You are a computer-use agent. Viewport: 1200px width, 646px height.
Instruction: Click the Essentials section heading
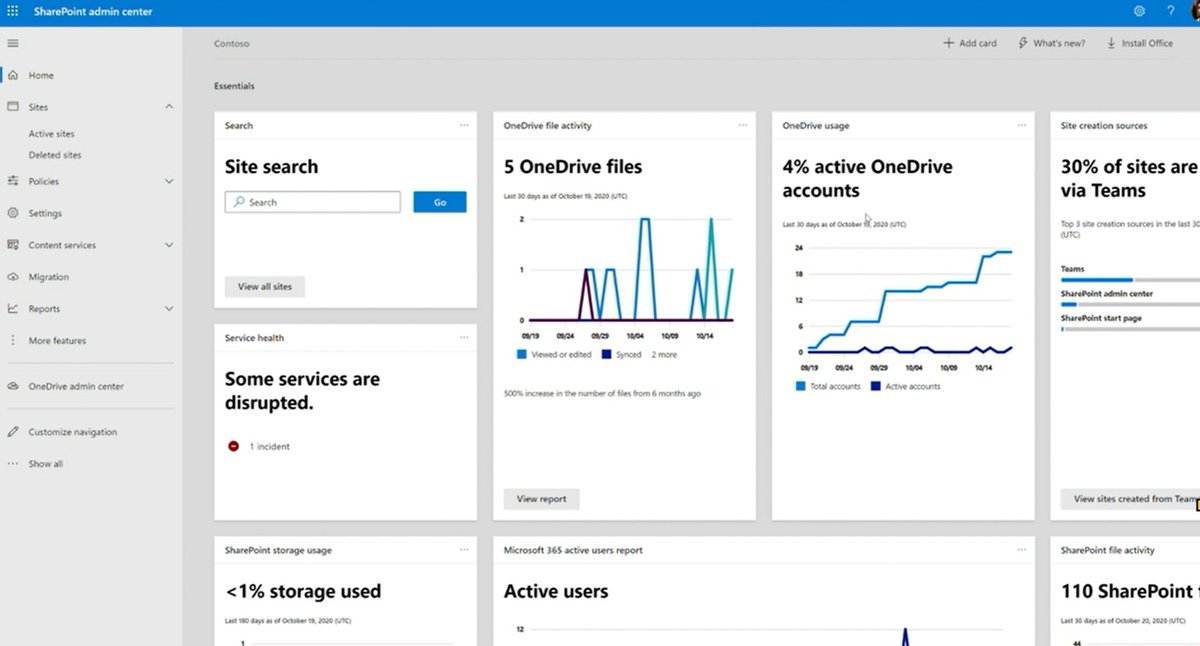(234, 86)
